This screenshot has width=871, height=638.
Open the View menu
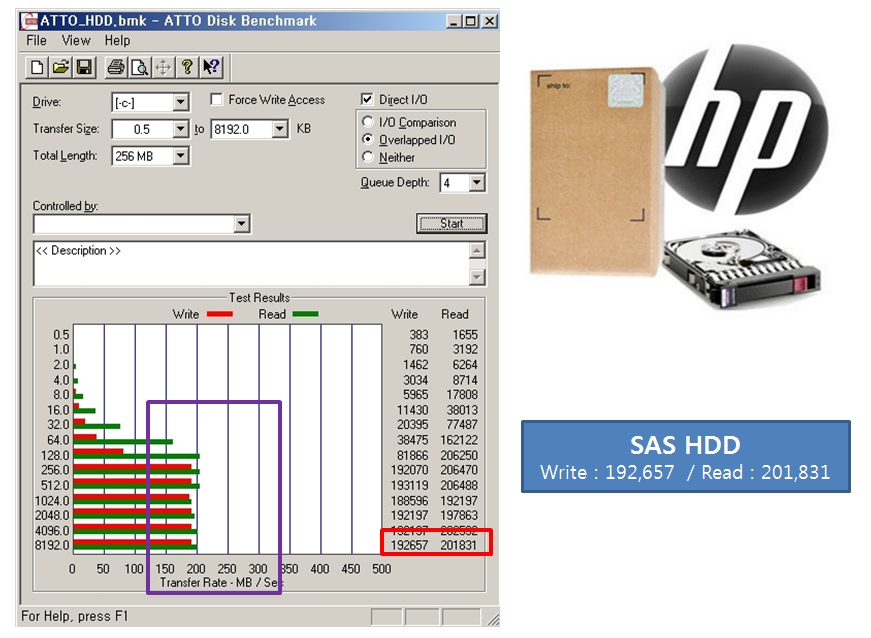76,41
